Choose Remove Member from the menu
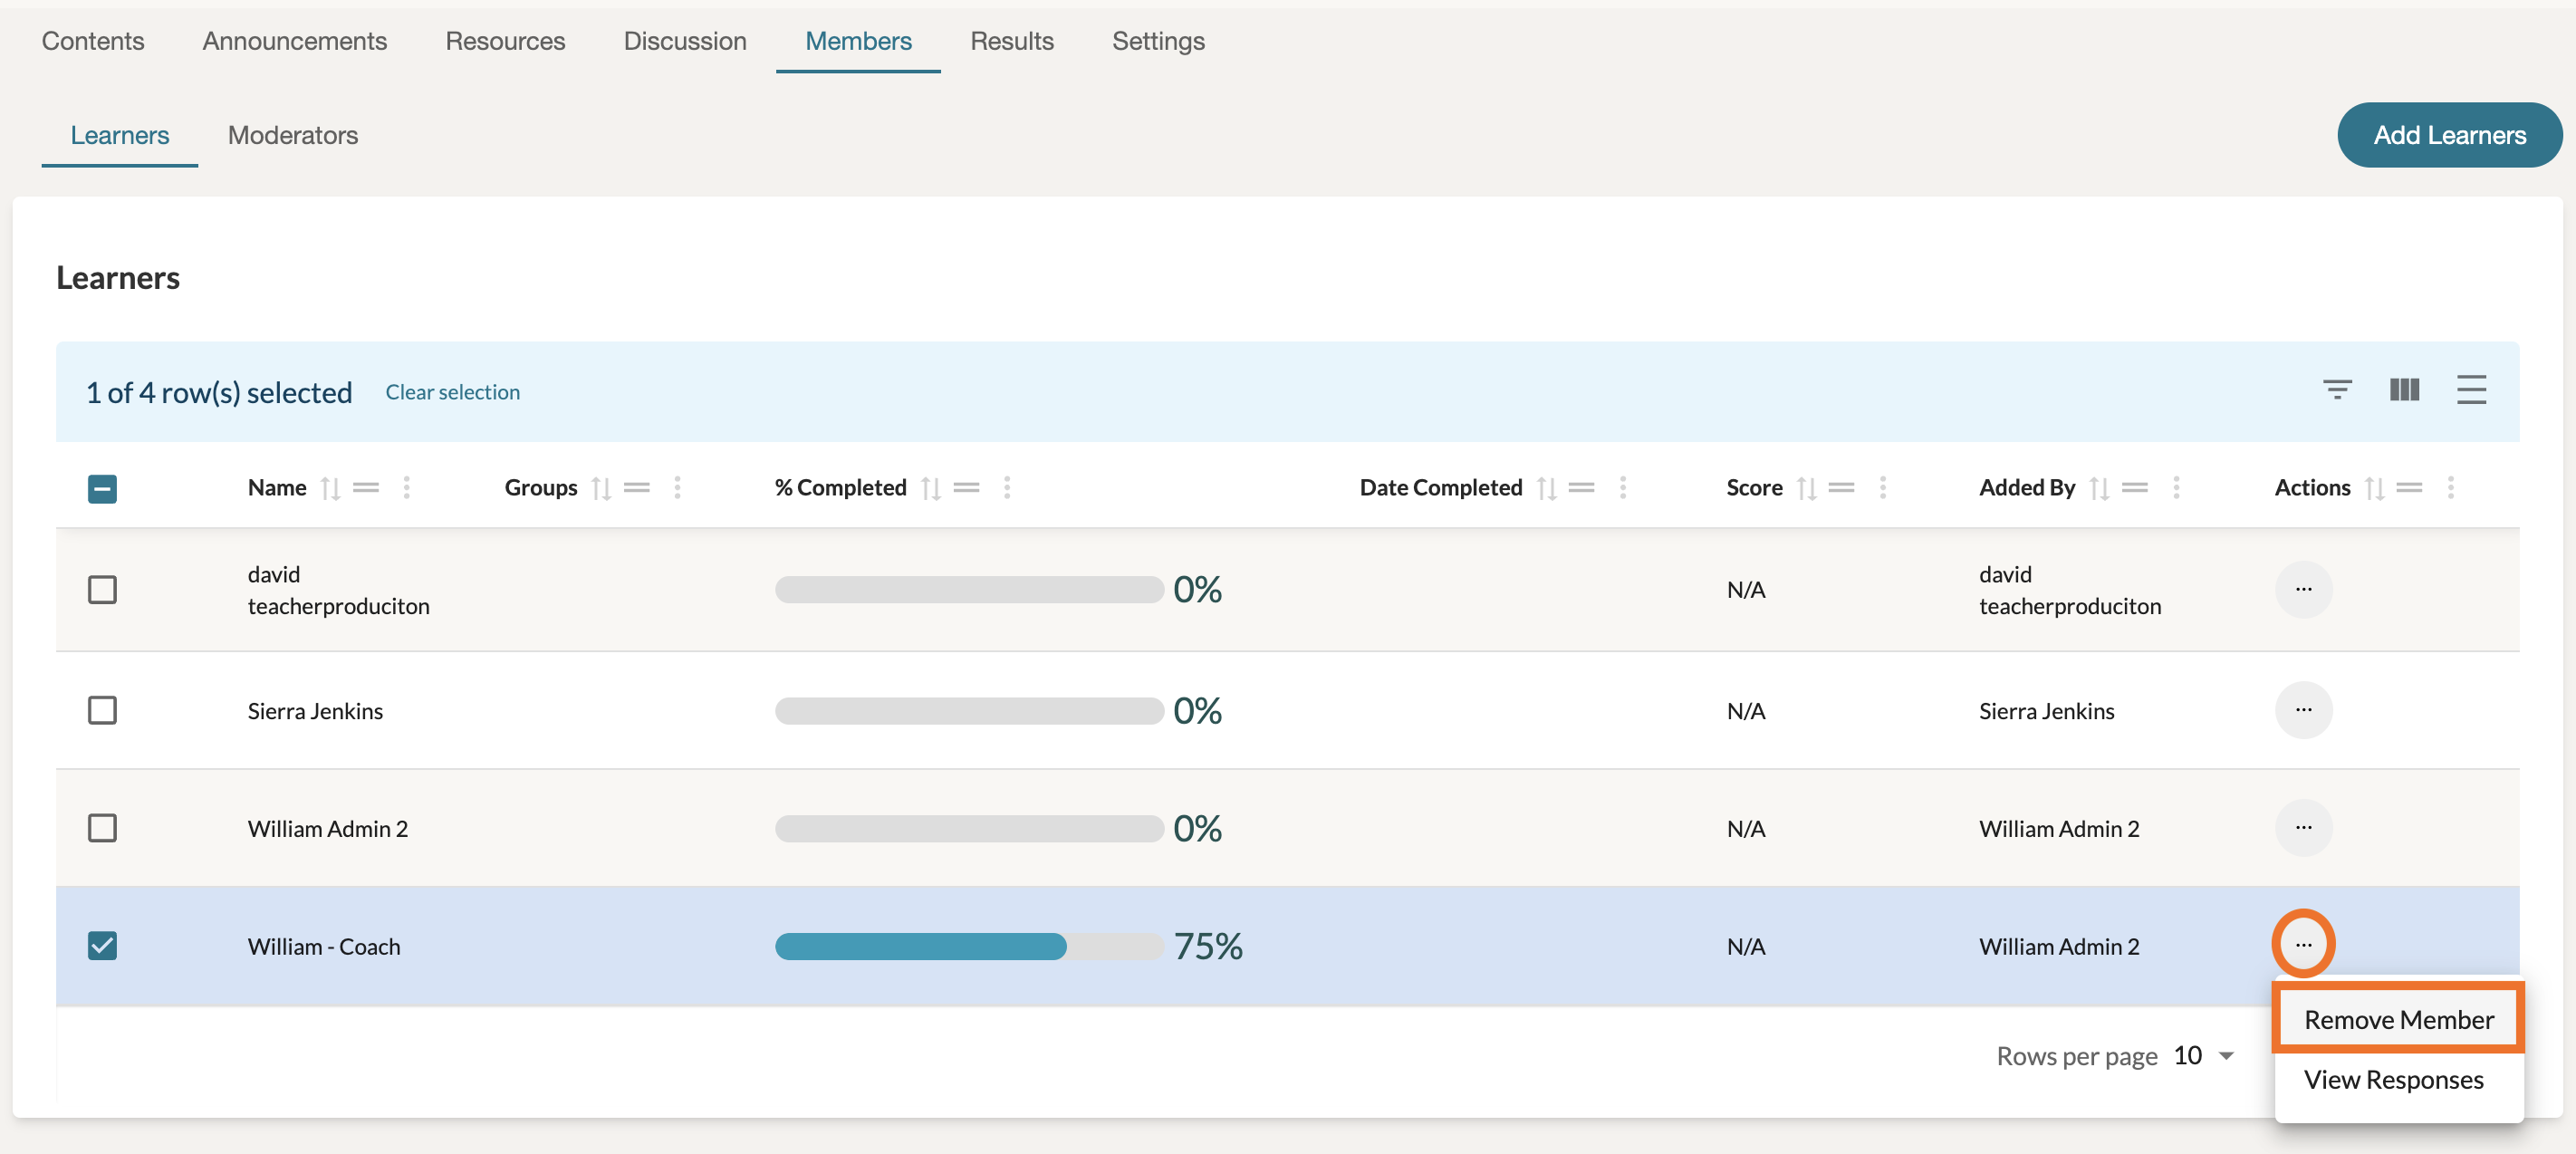2576x1154 pixels. (x=2397, y=1019)
